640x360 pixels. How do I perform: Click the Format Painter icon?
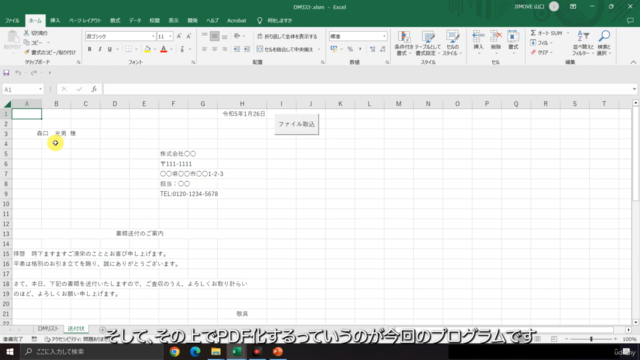coord(27,52)
